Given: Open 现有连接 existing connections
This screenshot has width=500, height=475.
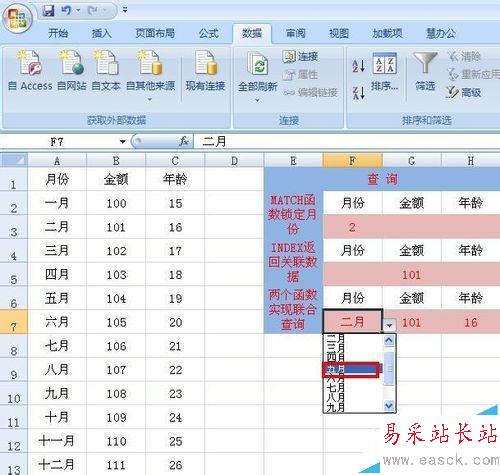Looking at the screenshot, I should (x=205, y=71).
